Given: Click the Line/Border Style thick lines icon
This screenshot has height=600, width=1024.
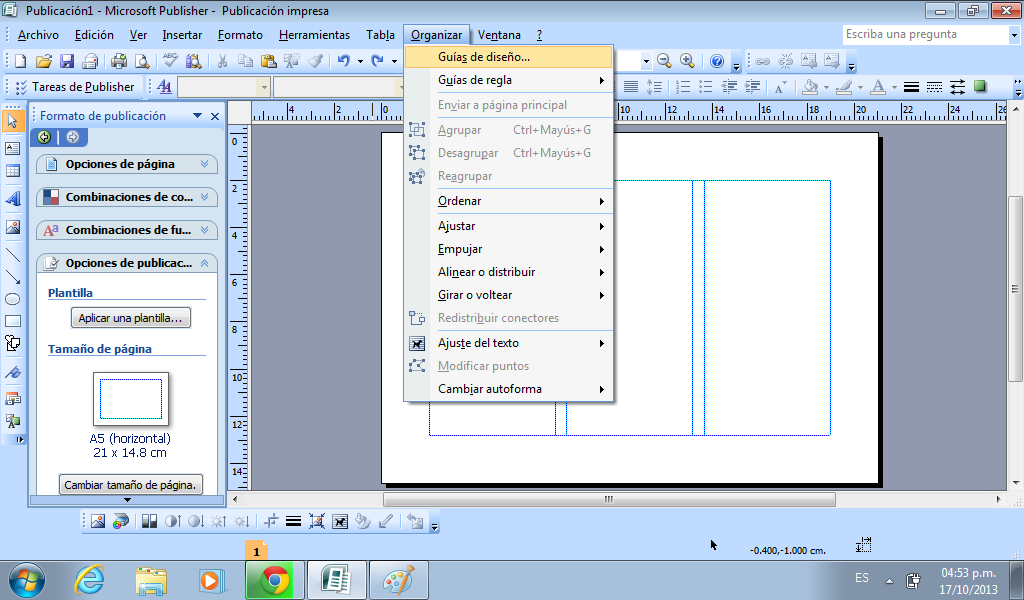Looking at the screenshot, I should click(912, 87).
